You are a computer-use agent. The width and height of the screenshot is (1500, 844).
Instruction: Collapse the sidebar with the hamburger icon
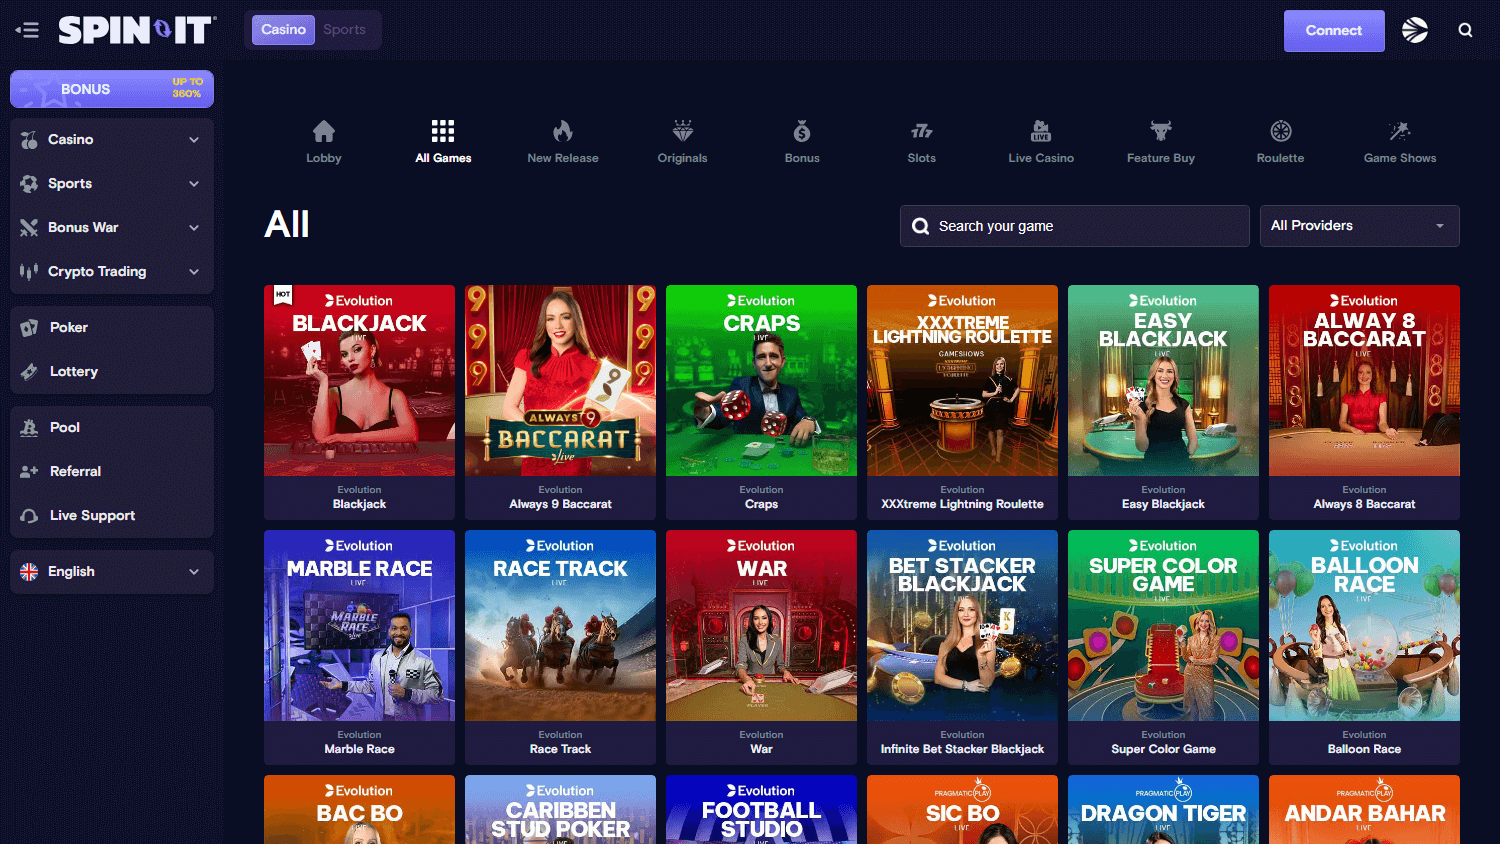[x=27, y=30]
